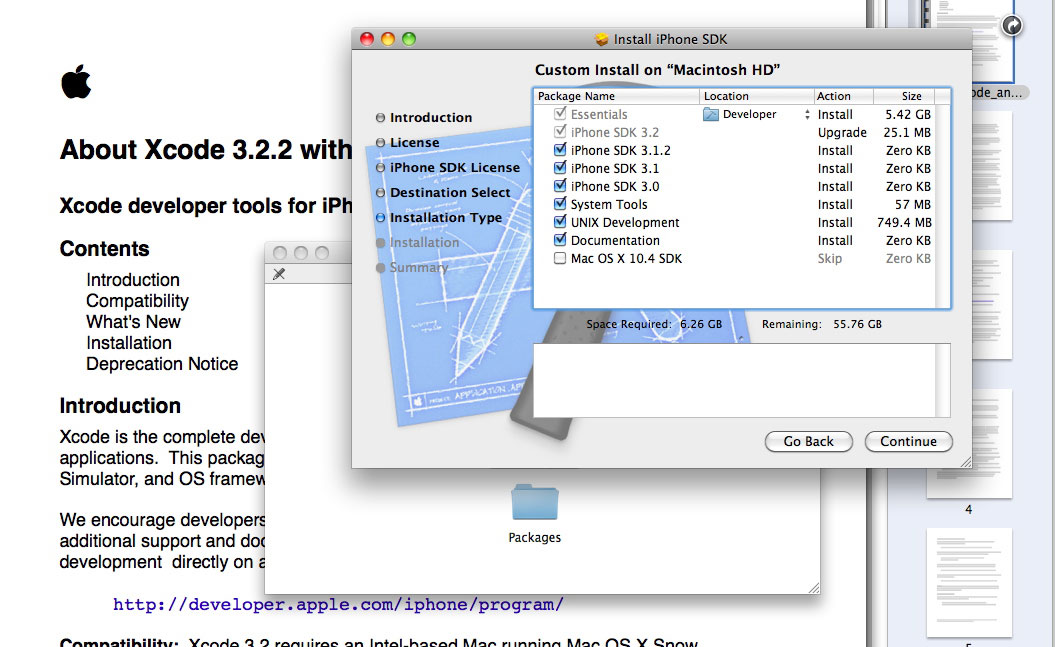The image size is (1055, 647).
Task: Click the What's New entry in Contents
Action: 133,321
